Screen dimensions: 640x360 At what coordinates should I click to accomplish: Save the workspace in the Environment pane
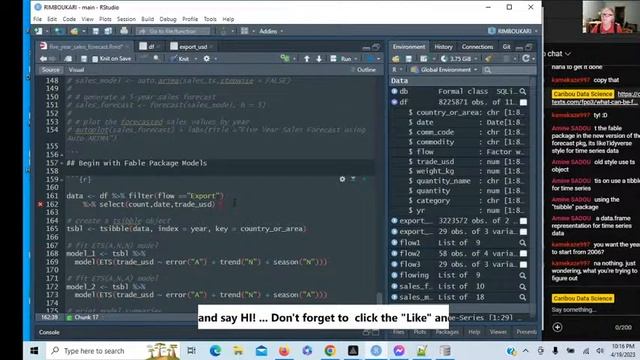[408, 59]
